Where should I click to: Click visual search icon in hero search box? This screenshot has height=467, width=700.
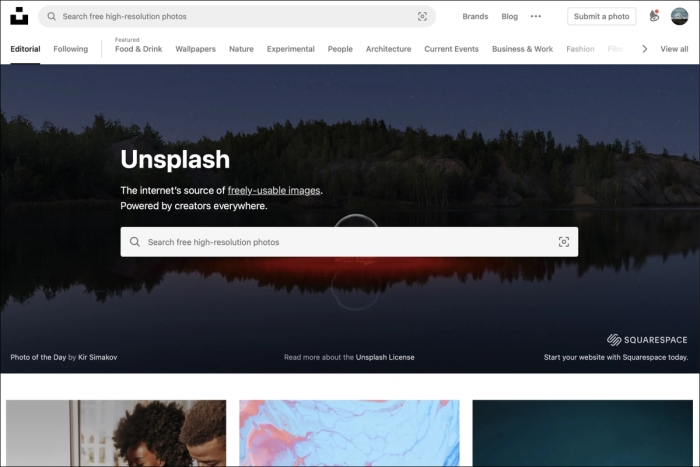pos(563,242)
